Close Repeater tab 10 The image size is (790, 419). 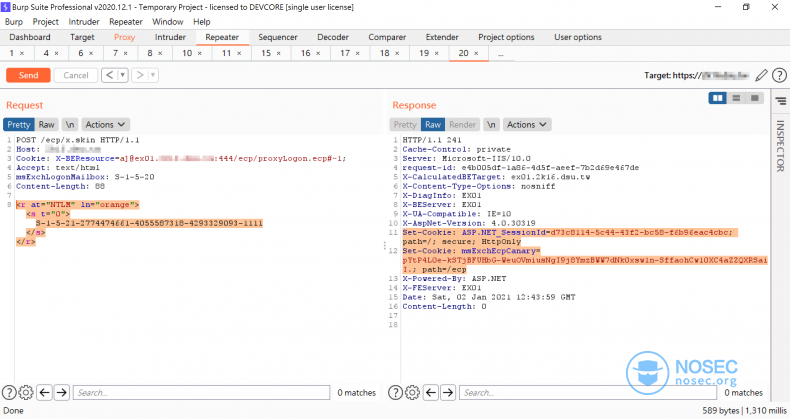(200, 53)
